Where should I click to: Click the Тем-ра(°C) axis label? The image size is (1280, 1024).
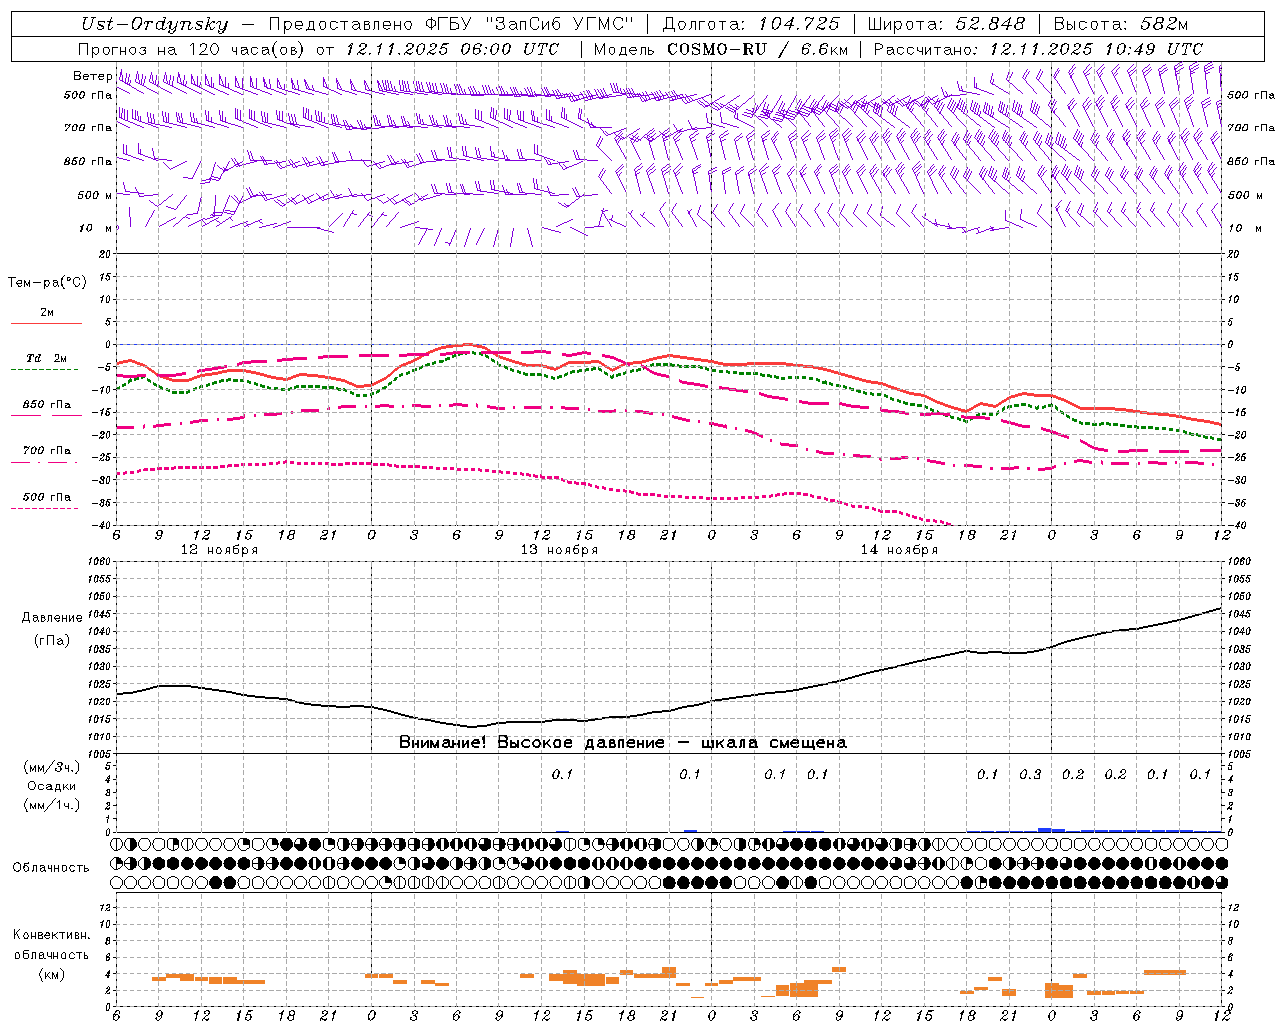pyautogui.click(x=47, y=283)
